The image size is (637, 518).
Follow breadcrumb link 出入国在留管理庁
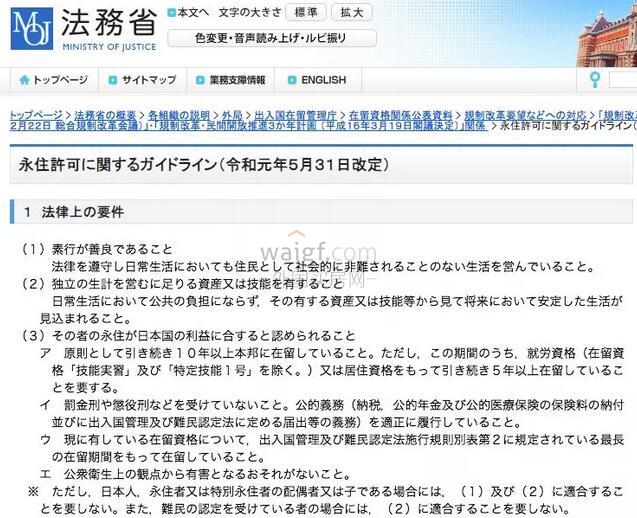click(x=295, y=115)
